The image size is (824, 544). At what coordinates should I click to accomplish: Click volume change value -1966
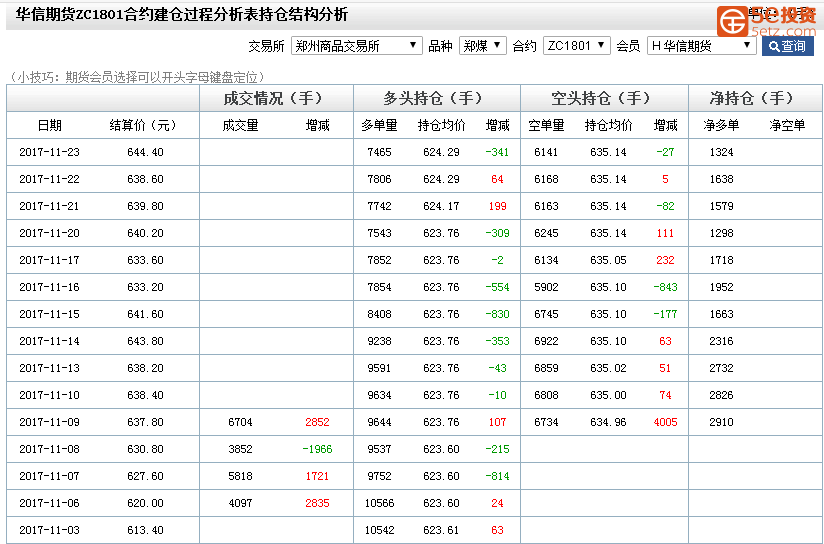(317, 449)
